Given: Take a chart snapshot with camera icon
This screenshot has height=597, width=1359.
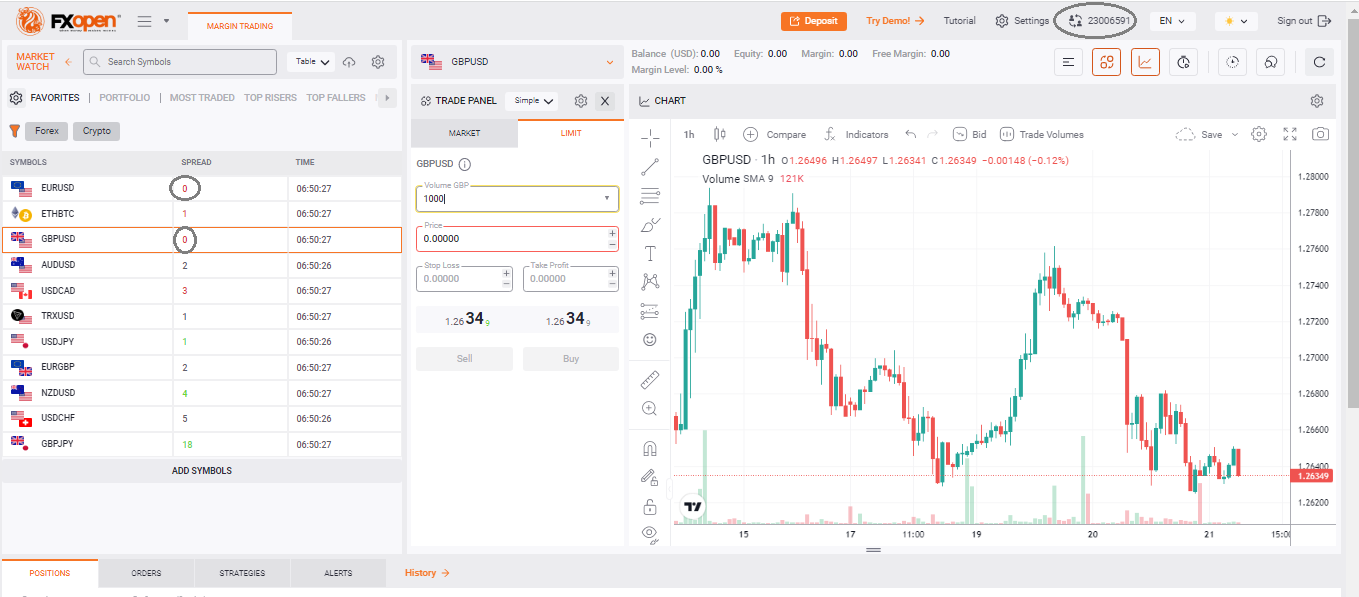Looking at the screenshot, I should coord(1321,134).
